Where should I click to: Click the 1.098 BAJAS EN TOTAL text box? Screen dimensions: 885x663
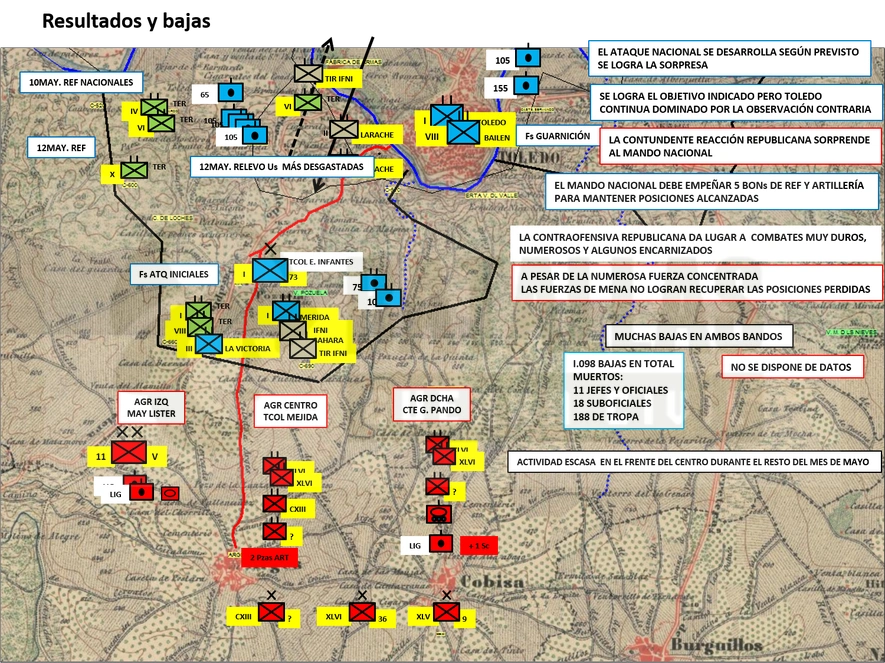(x=624, y=390)
